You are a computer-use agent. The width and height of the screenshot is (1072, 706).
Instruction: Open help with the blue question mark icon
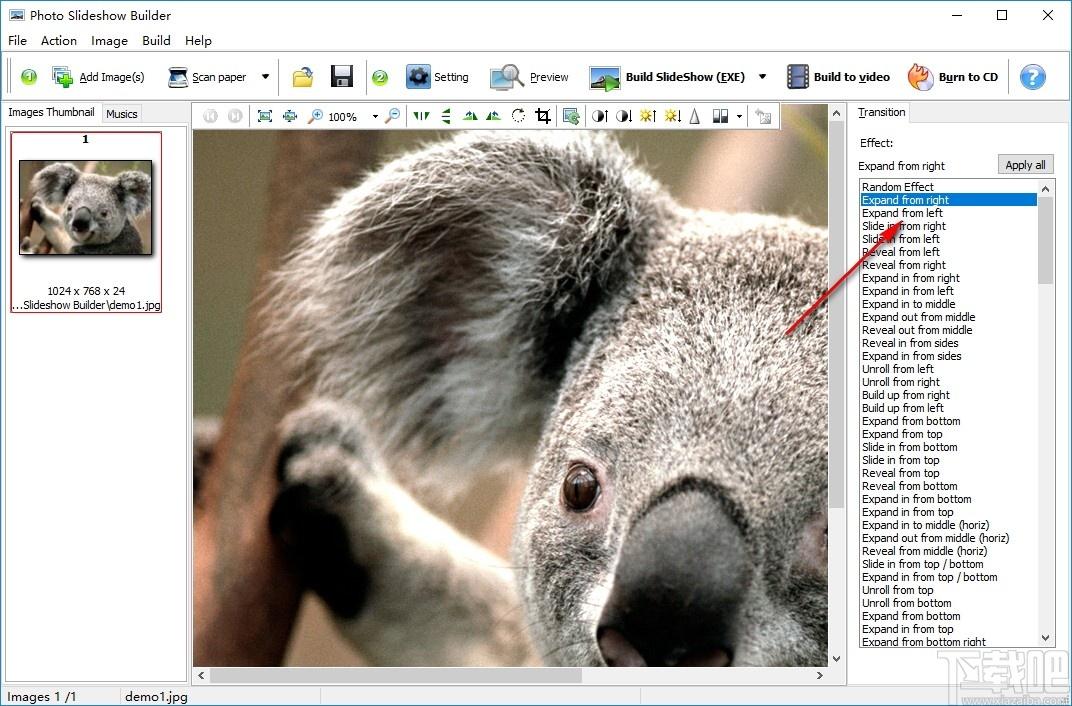coord(1032,77)
